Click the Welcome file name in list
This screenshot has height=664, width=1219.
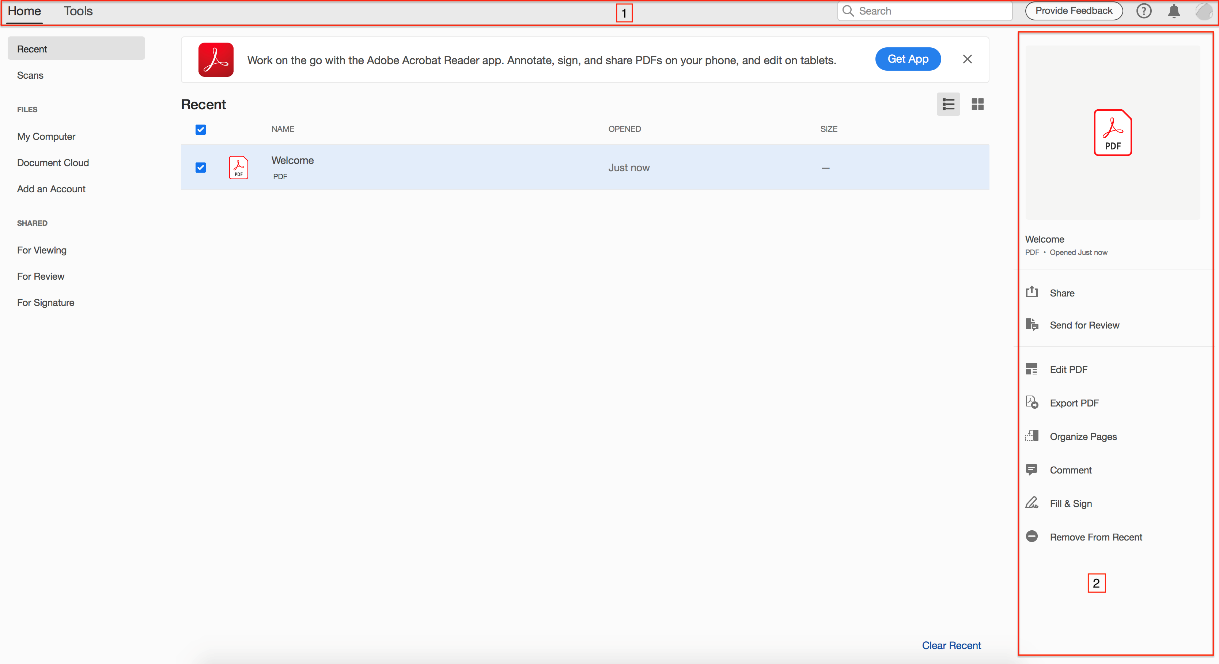(x=293, y=160)
